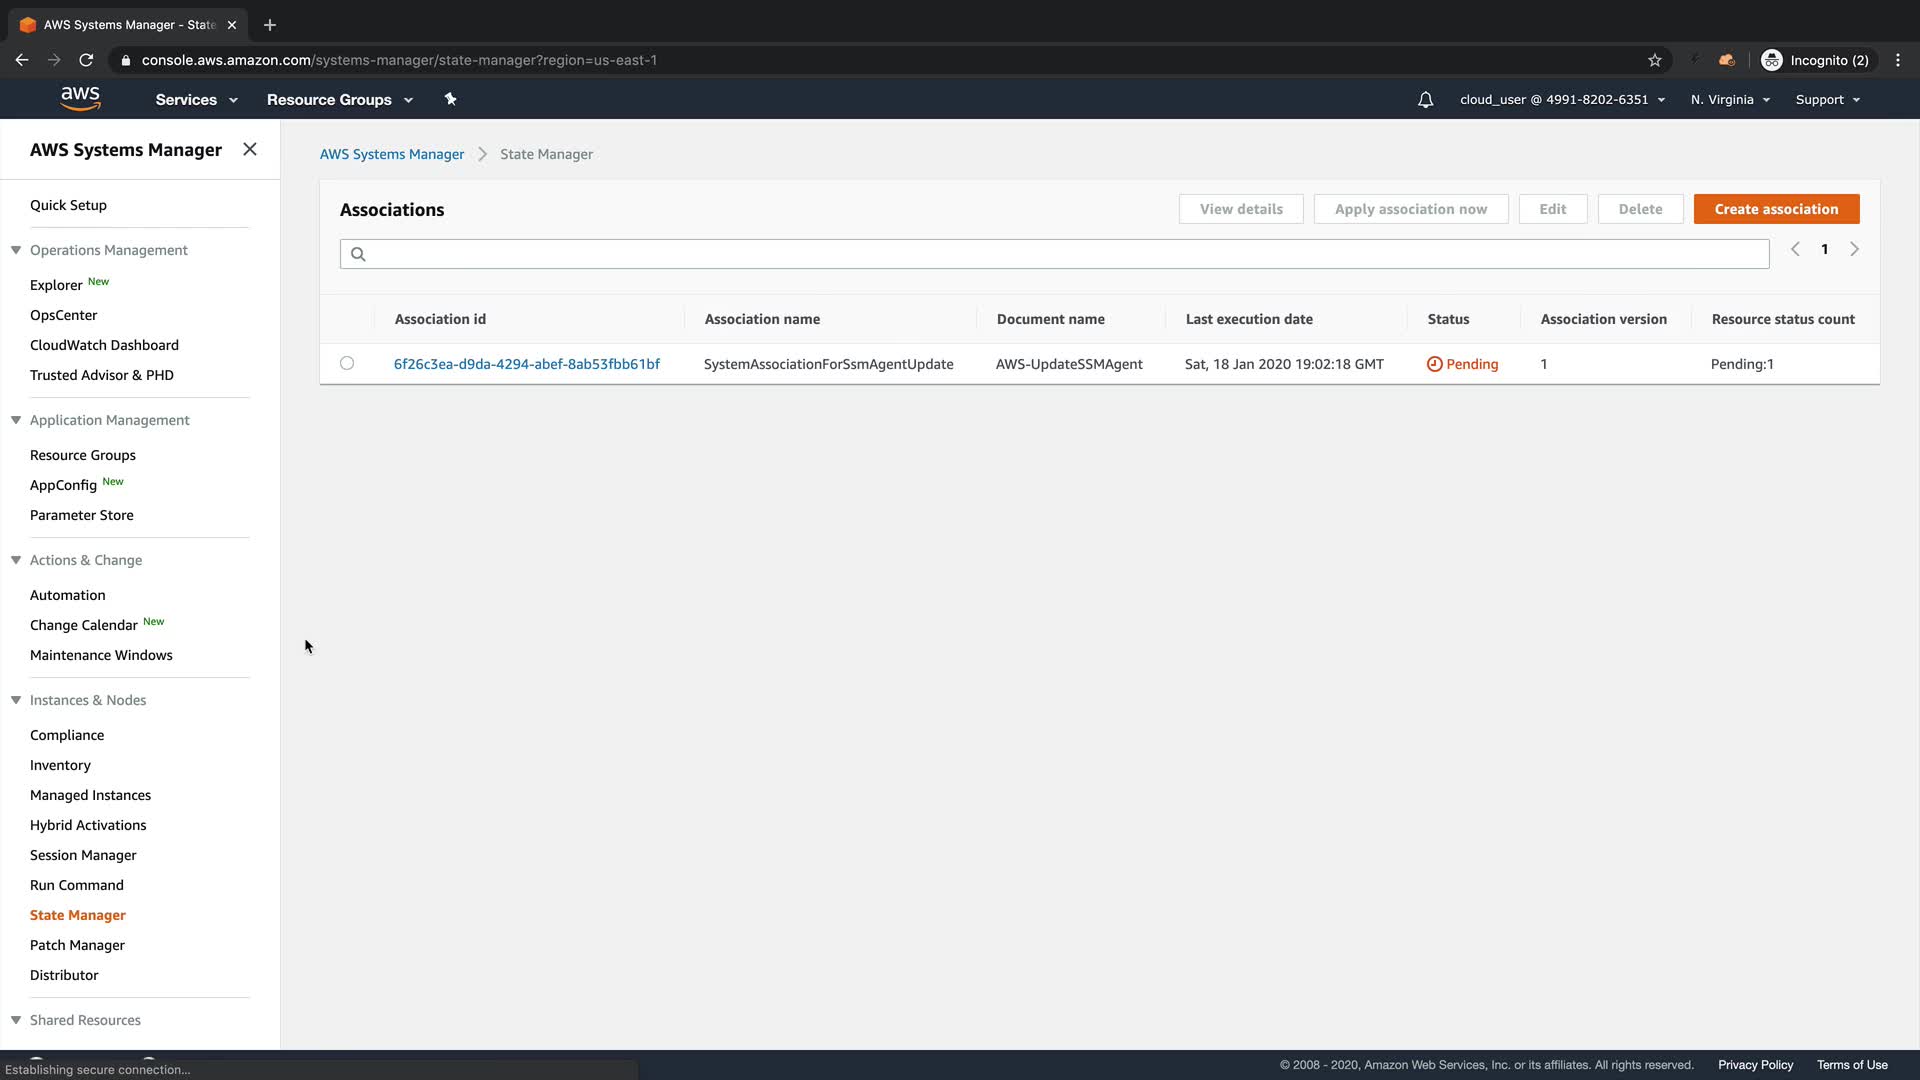Collapse the Instances & Nodes section

coord(16,700)
